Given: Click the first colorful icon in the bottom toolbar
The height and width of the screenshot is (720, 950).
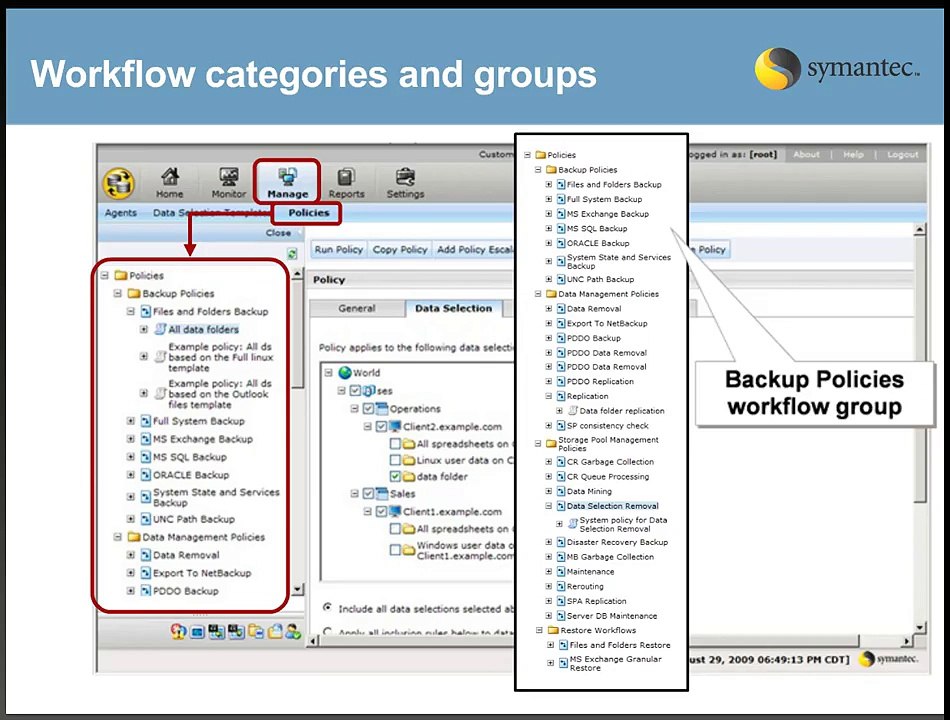Looking at the screenshot, I should click(178, 632).
